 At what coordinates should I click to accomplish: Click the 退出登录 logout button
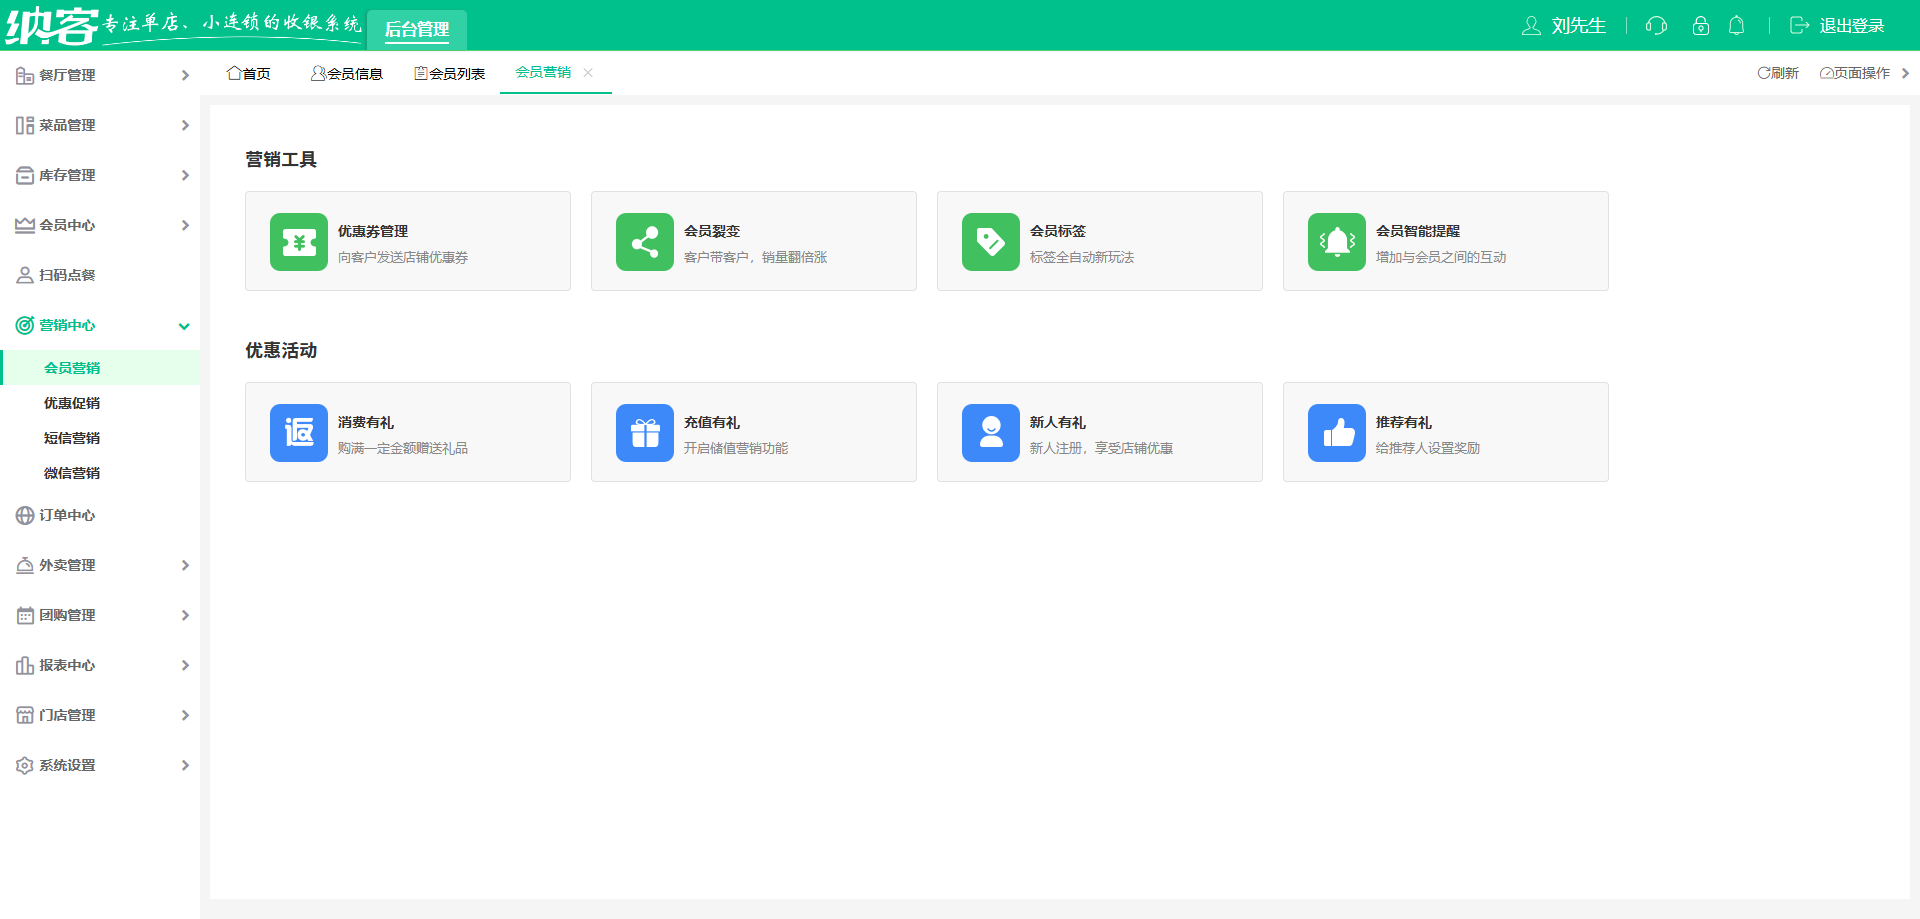(1838, 26)
